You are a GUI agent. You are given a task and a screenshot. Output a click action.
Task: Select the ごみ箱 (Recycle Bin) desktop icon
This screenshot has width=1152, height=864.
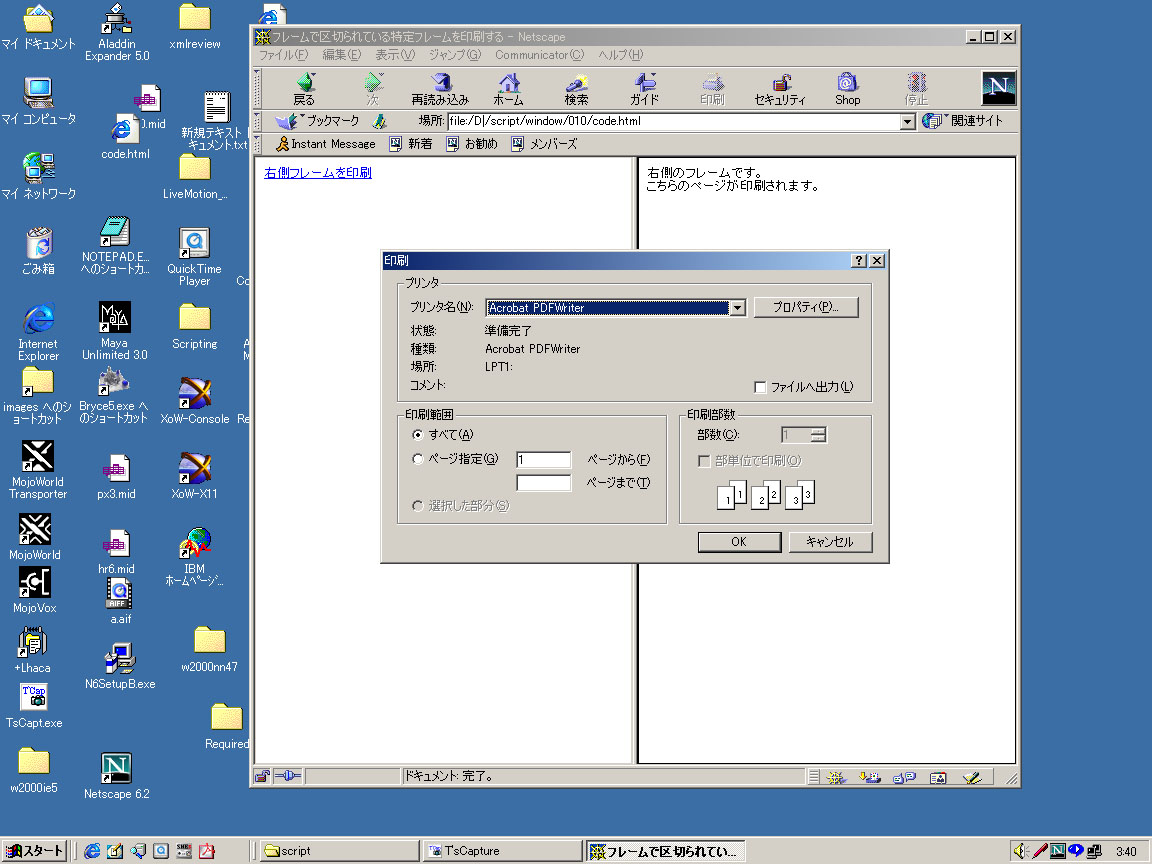pyautogui.click(x=38, y=251)
